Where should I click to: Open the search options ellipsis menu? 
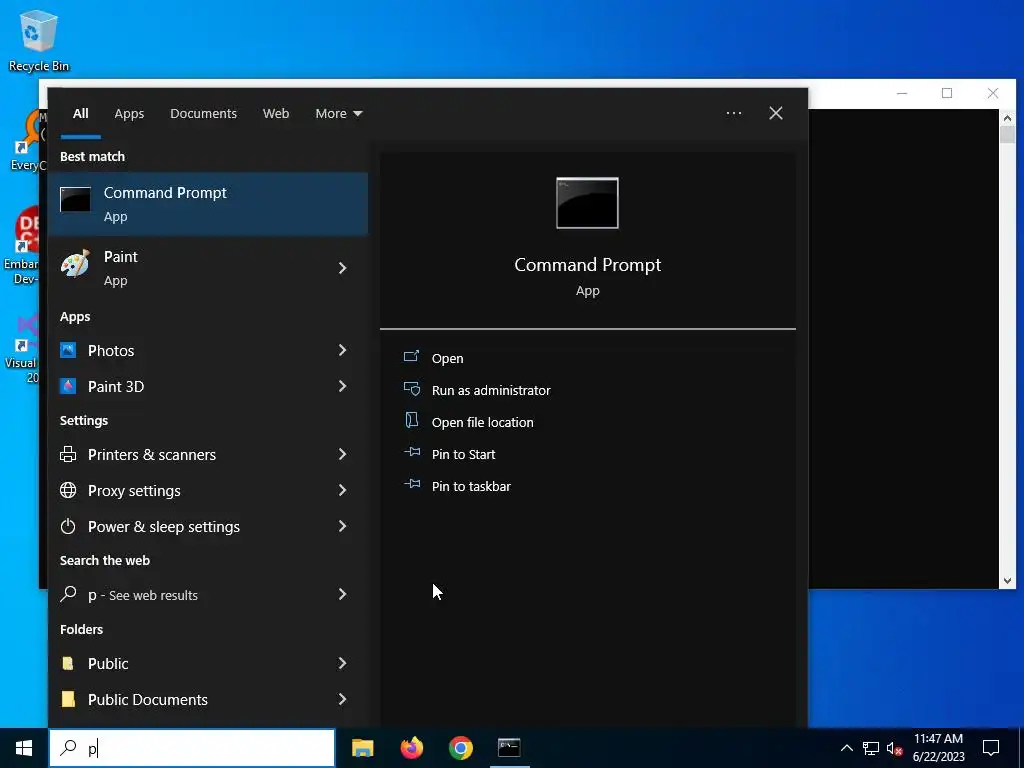(x=734, y=113)
